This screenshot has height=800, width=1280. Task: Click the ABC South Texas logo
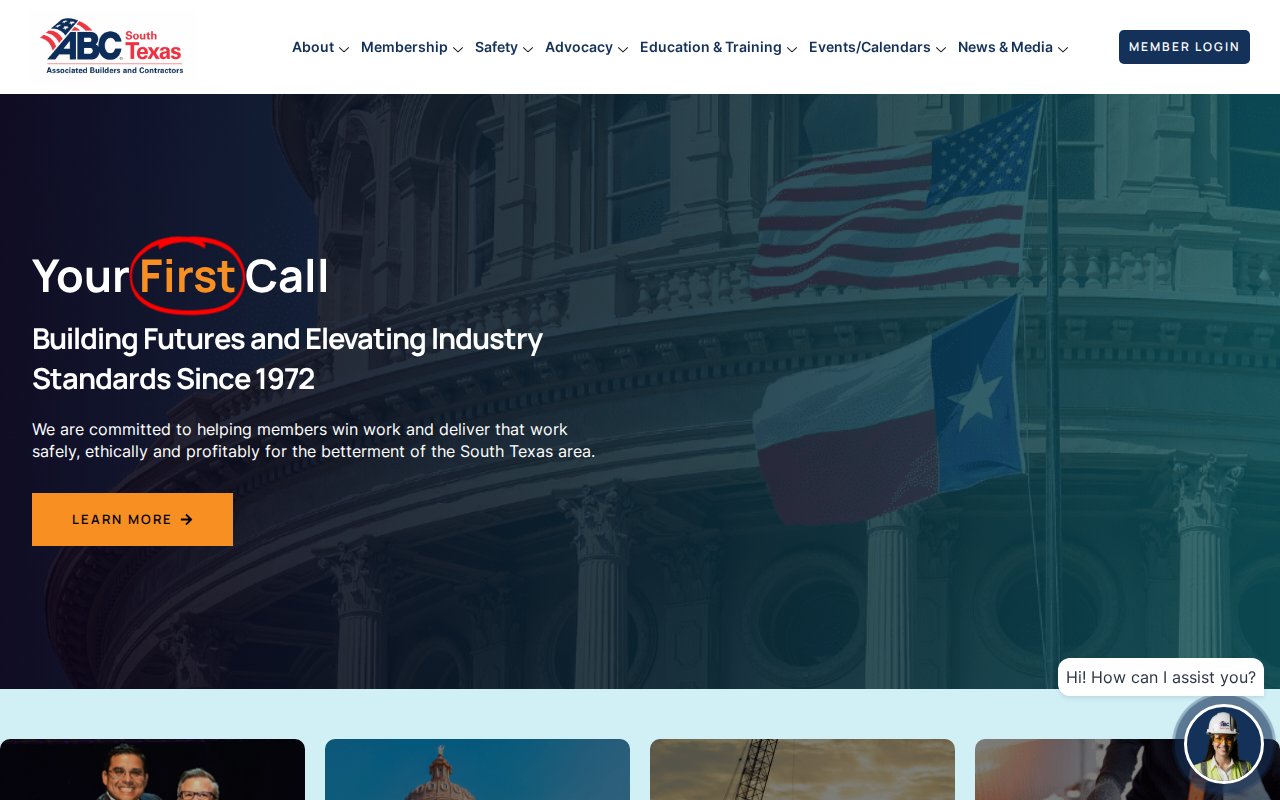click(x=112, y=46)
